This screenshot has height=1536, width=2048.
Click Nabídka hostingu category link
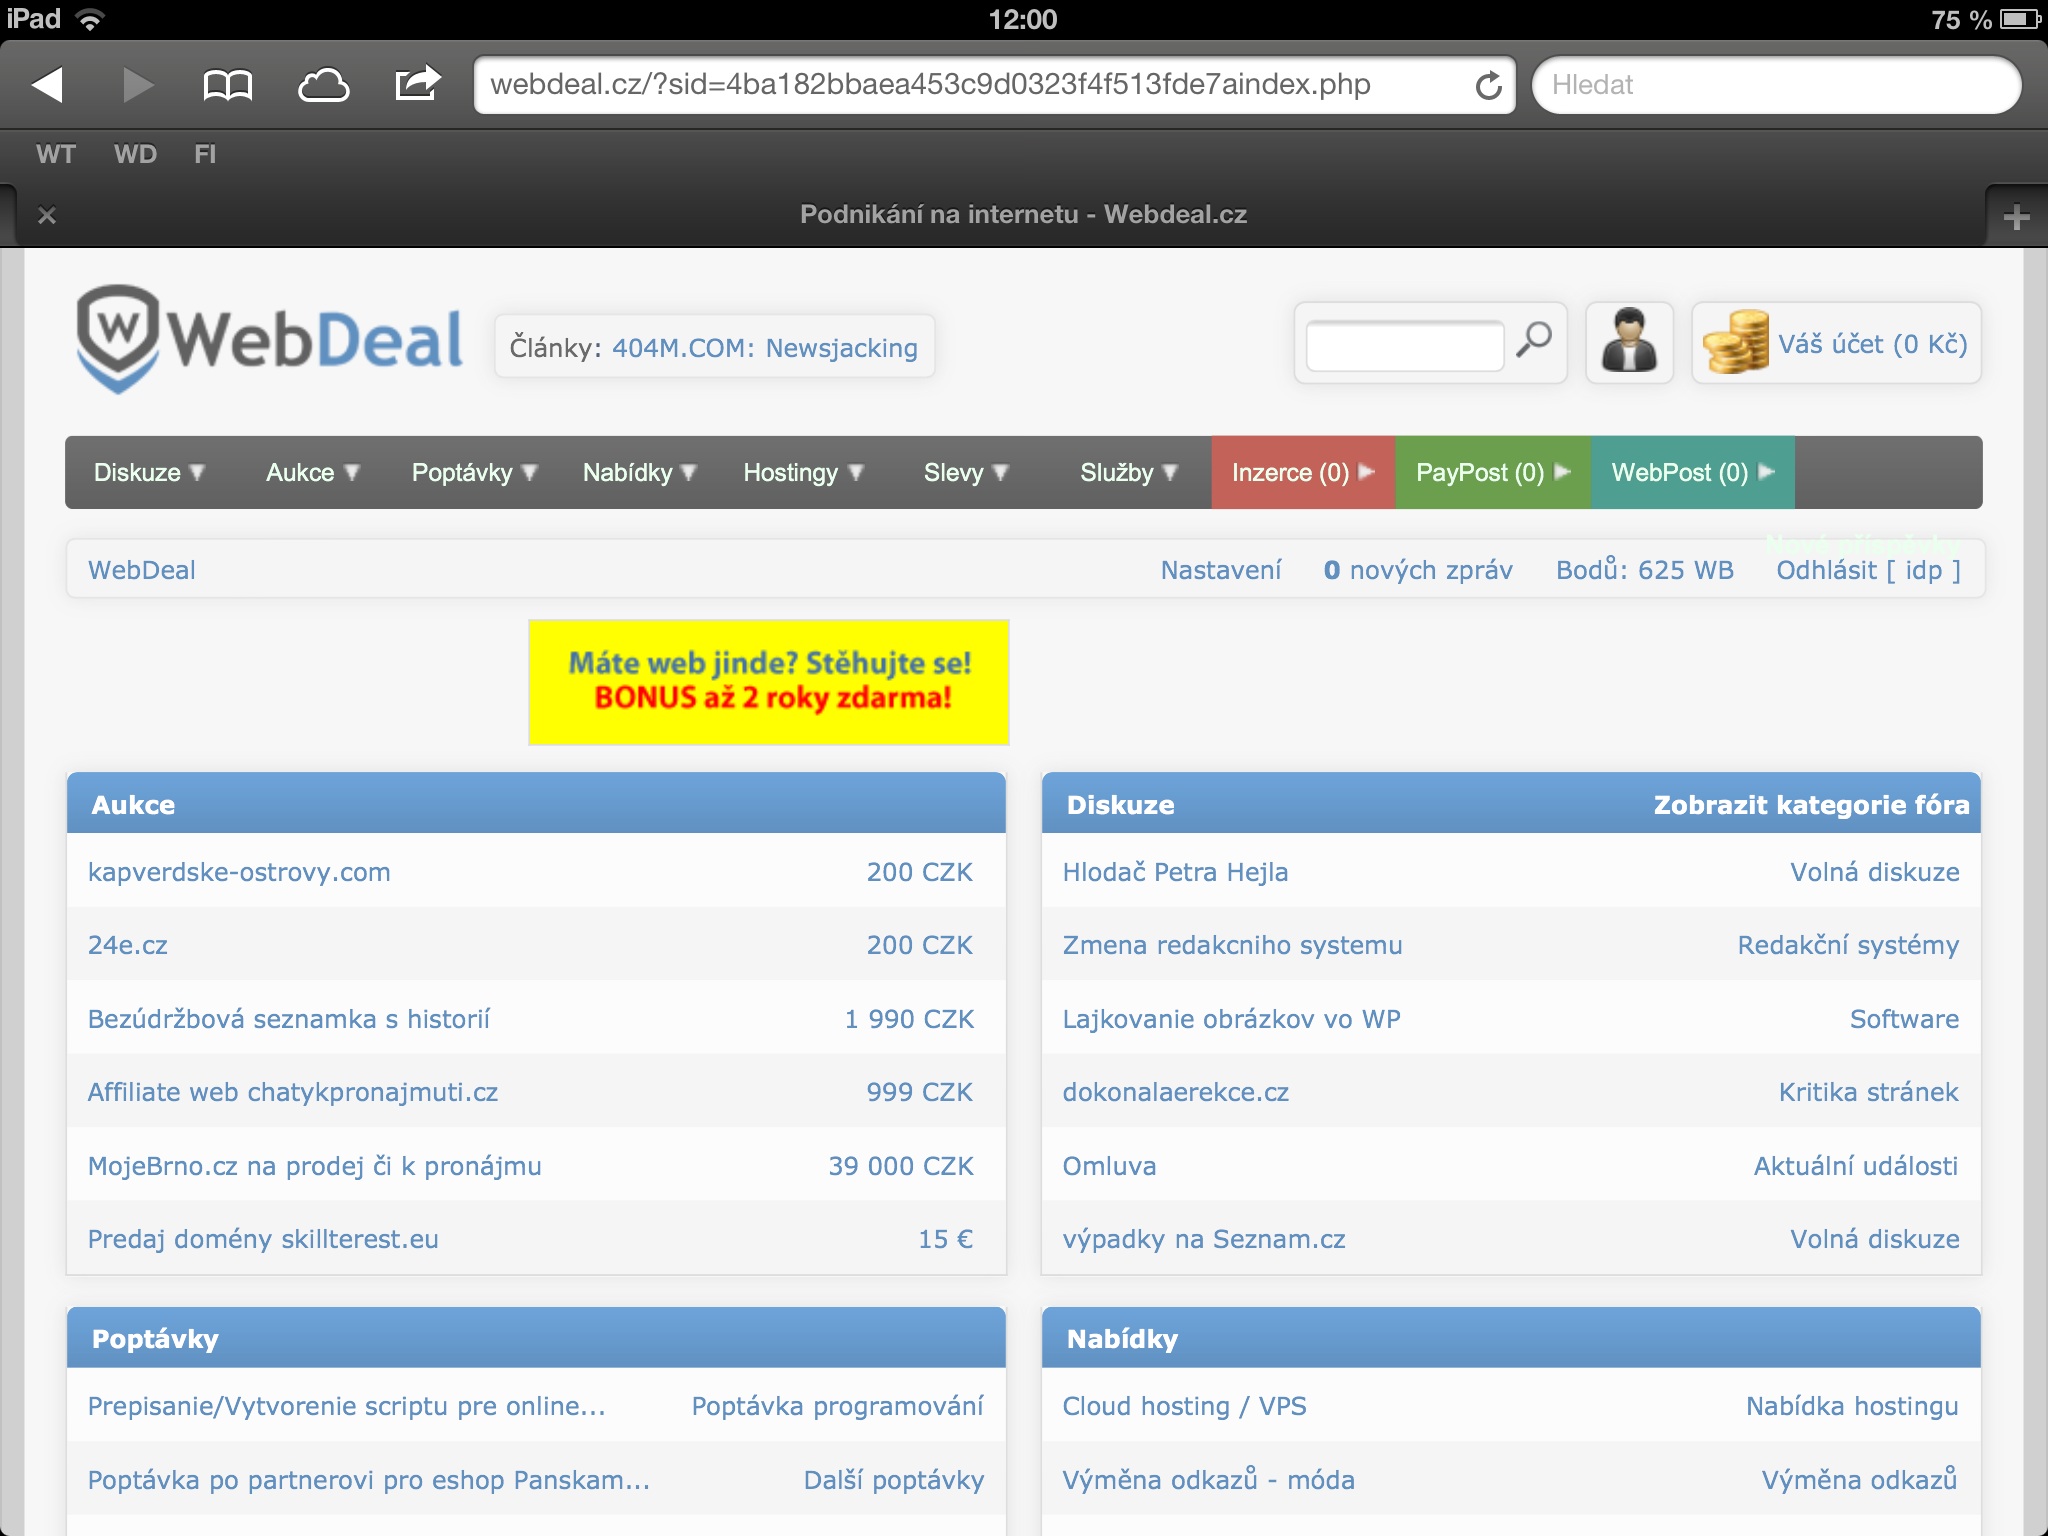click(x=1852, y=1406)
